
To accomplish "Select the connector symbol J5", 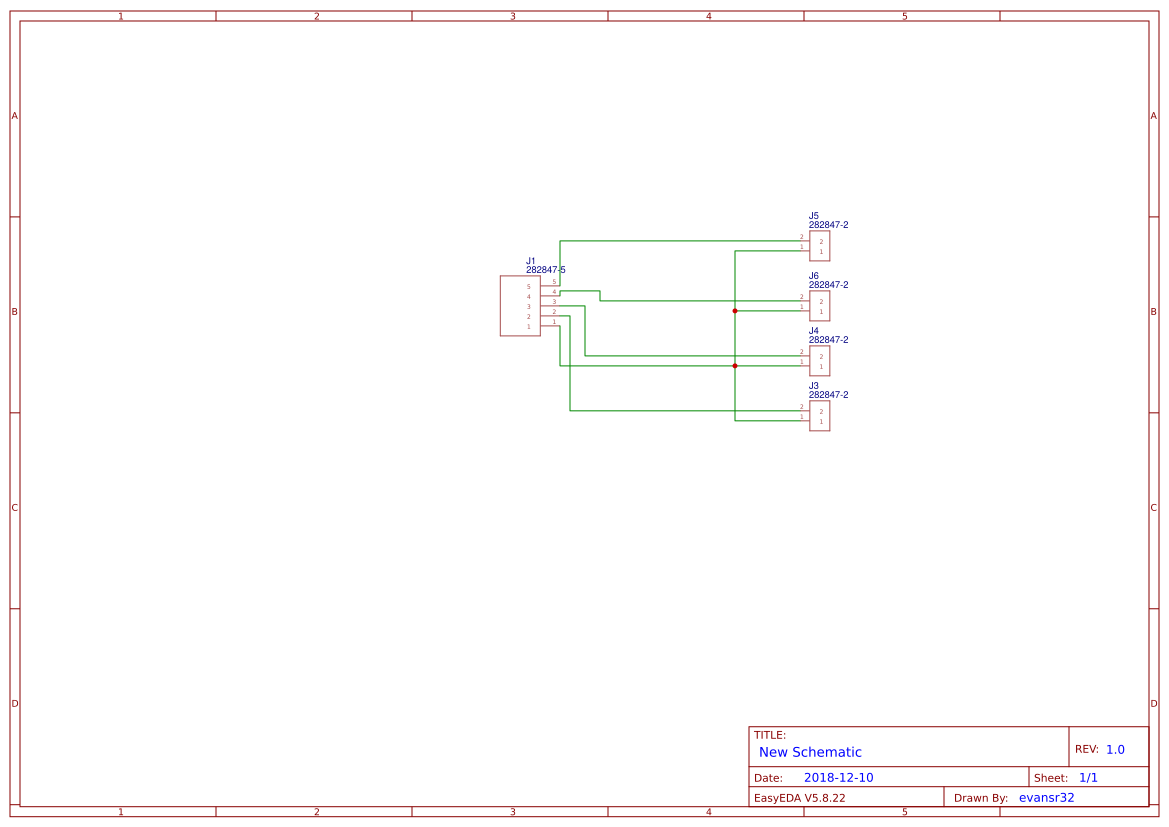I will [x=820, y=245].
